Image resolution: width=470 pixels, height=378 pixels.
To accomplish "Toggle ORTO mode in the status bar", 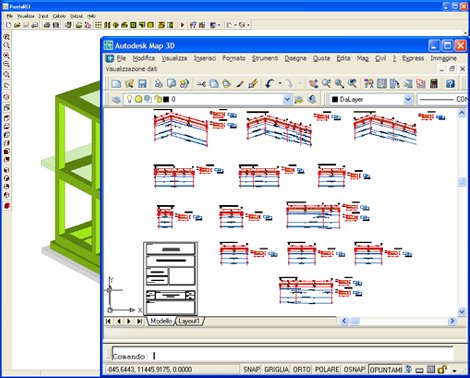I will pyautogui.click(x=301, y=369).
